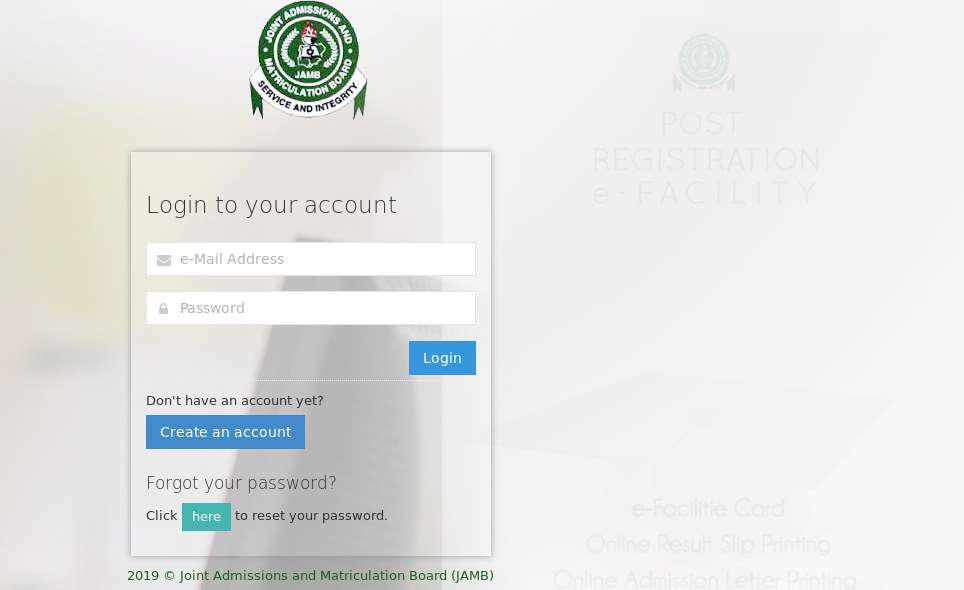Submit the form with the Login button
The height and width of the screenshot is (590, 964).
pos(442,358)
